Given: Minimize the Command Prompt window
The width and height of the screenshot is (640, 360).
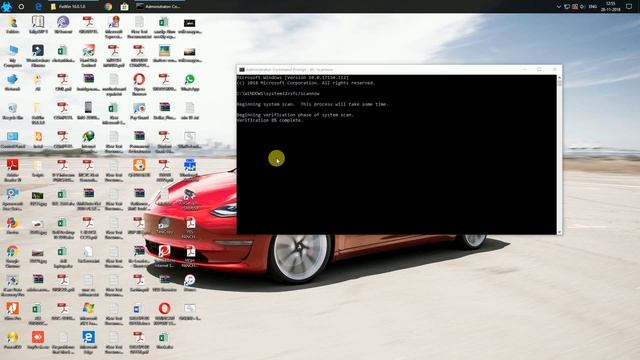Looking at the screenshot, I should pyautogui.click(x=524, y=69).
